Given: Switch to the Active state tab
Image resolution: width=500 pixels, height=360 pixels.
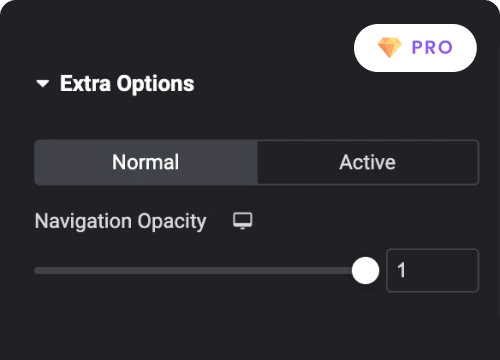Looking at the screenshot, I should (368, 162).
